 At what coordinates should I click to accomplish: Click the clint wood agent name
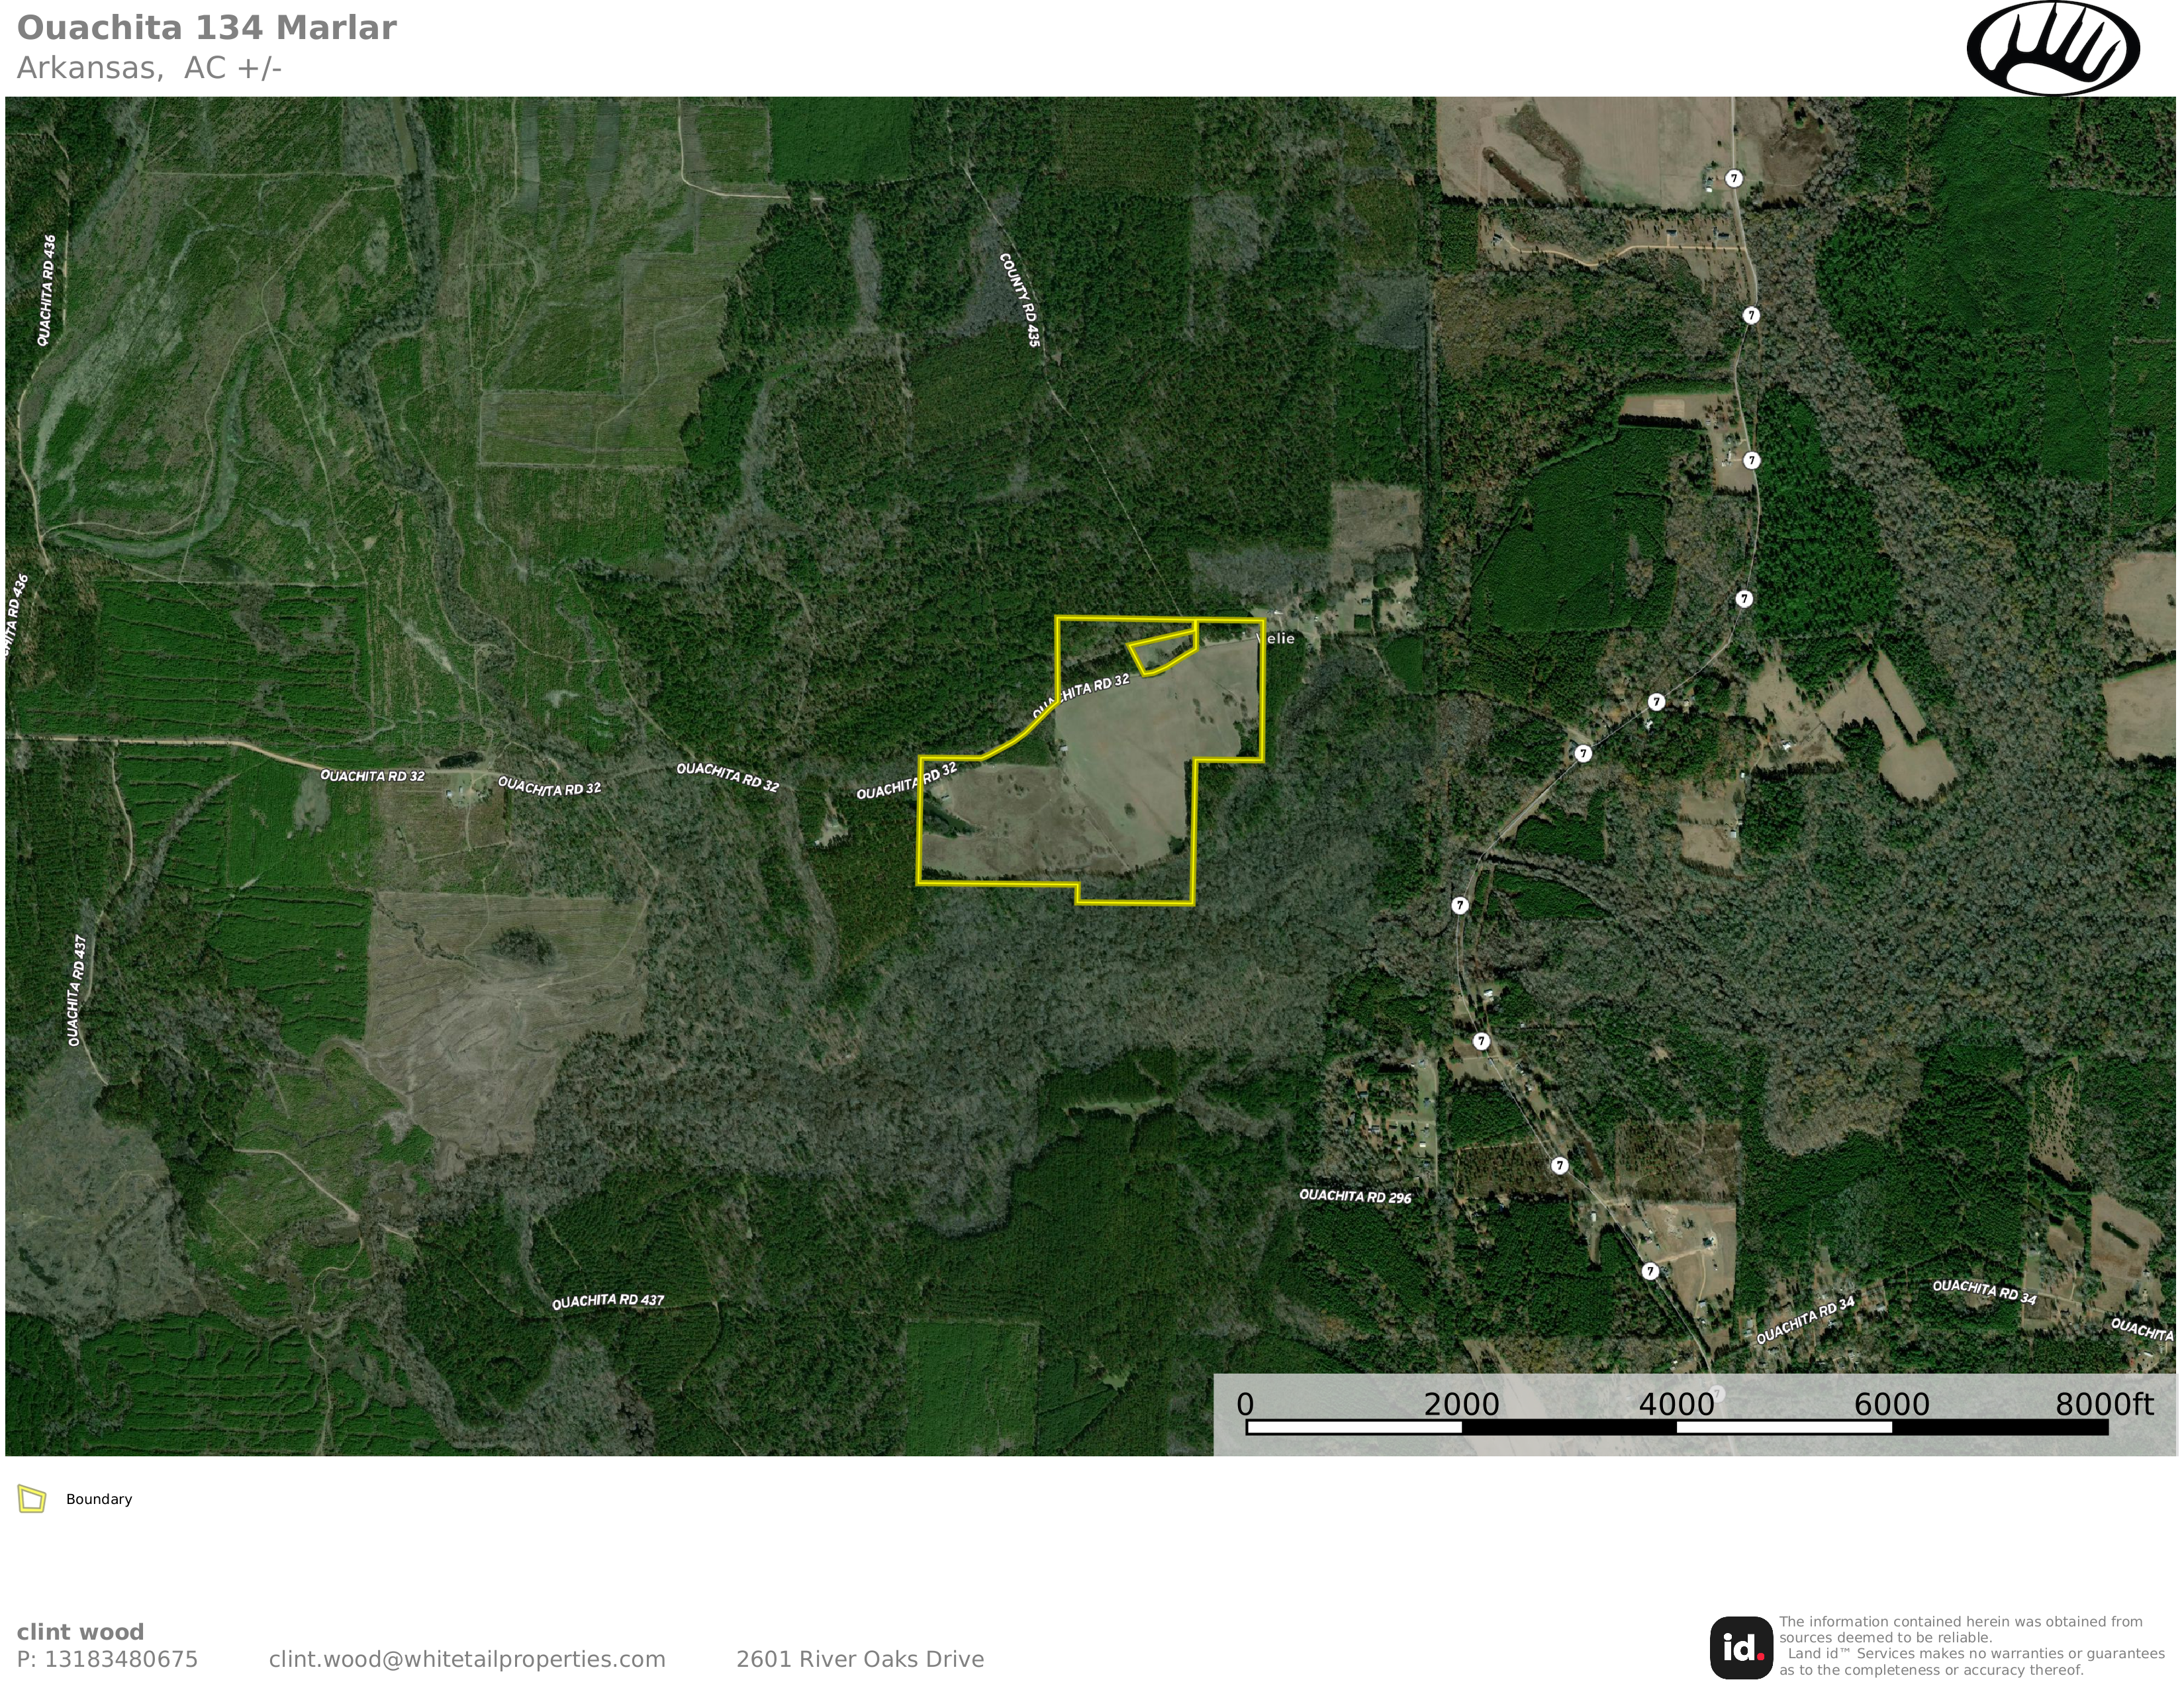(x=80, y=1632)
